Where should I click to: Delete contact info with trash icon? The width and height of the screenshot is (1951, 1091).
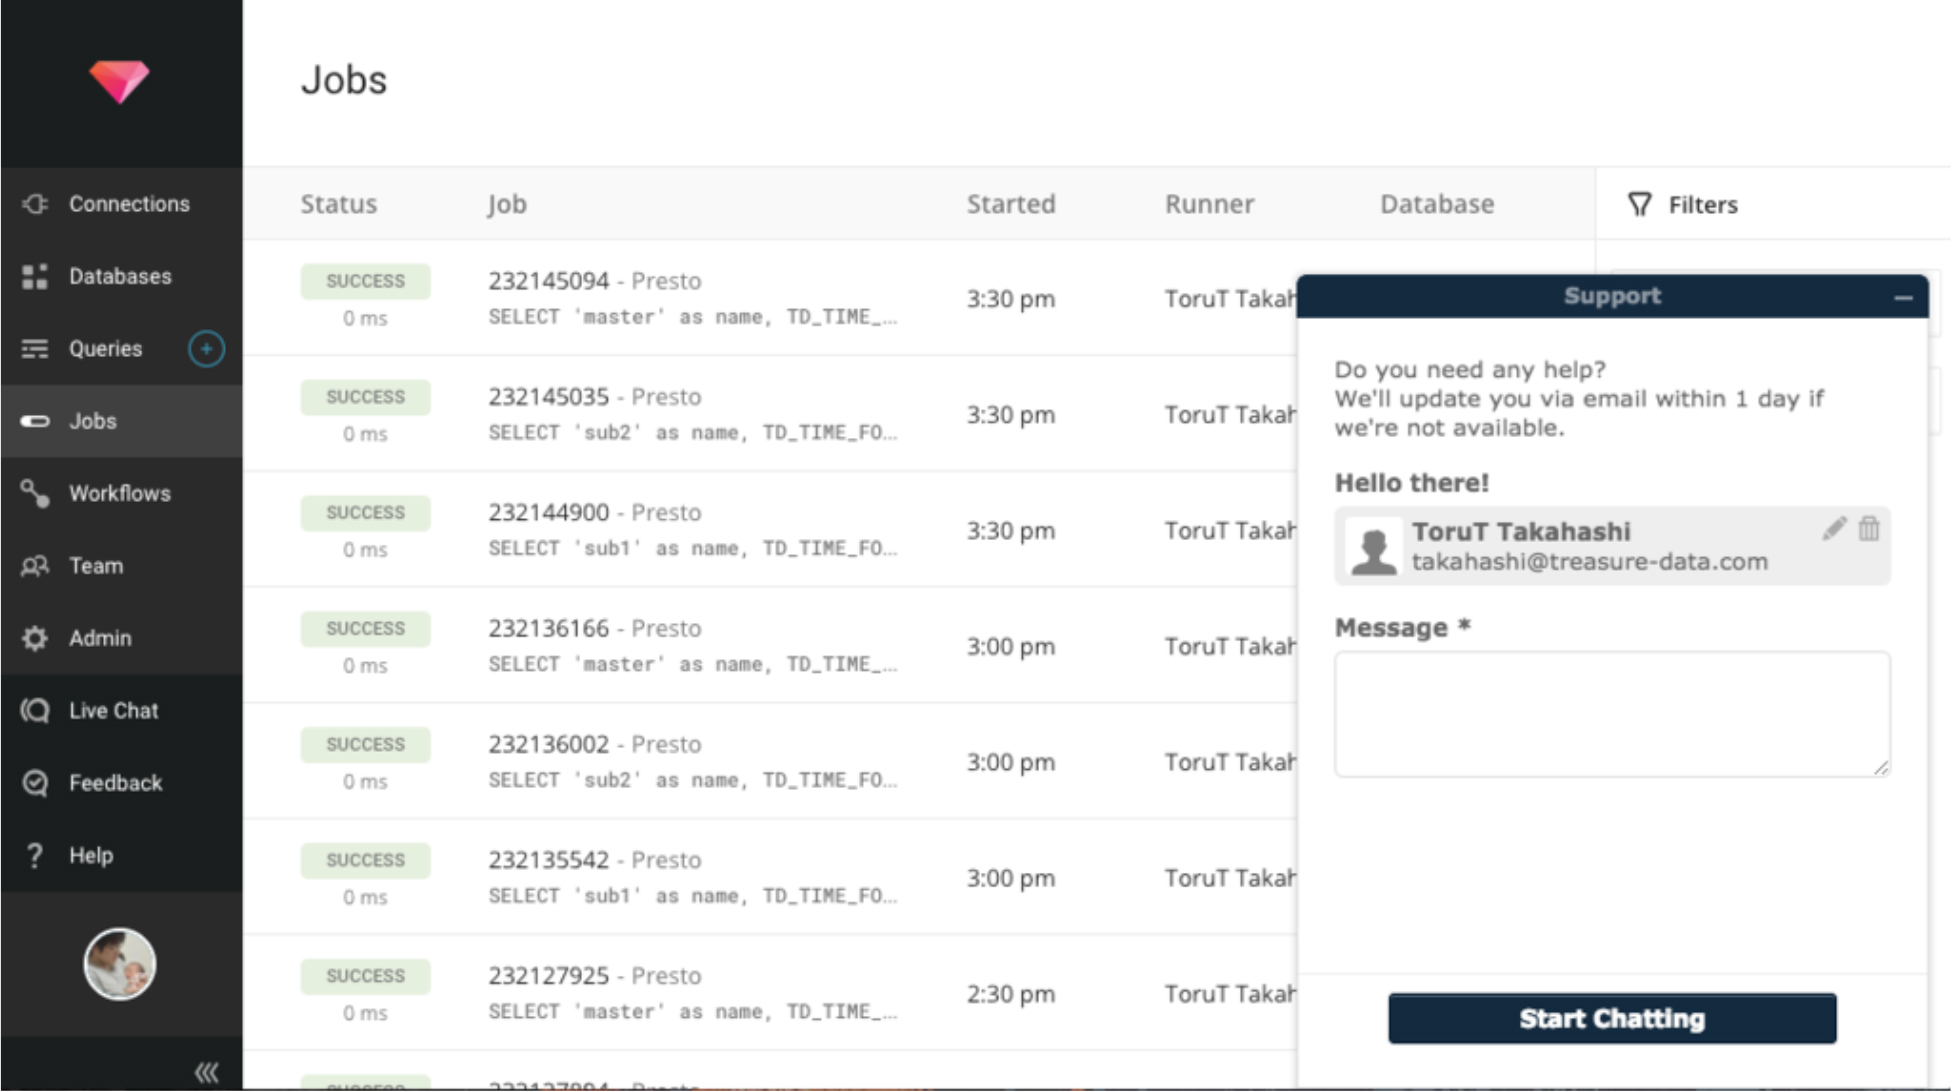[1869, 528]
